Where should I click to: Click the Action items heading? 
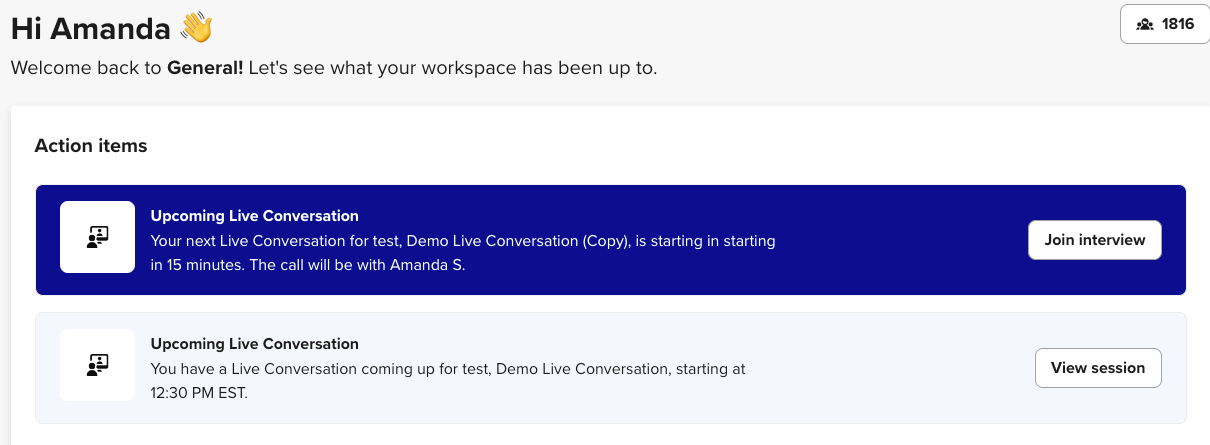click(x=91, y=146)
